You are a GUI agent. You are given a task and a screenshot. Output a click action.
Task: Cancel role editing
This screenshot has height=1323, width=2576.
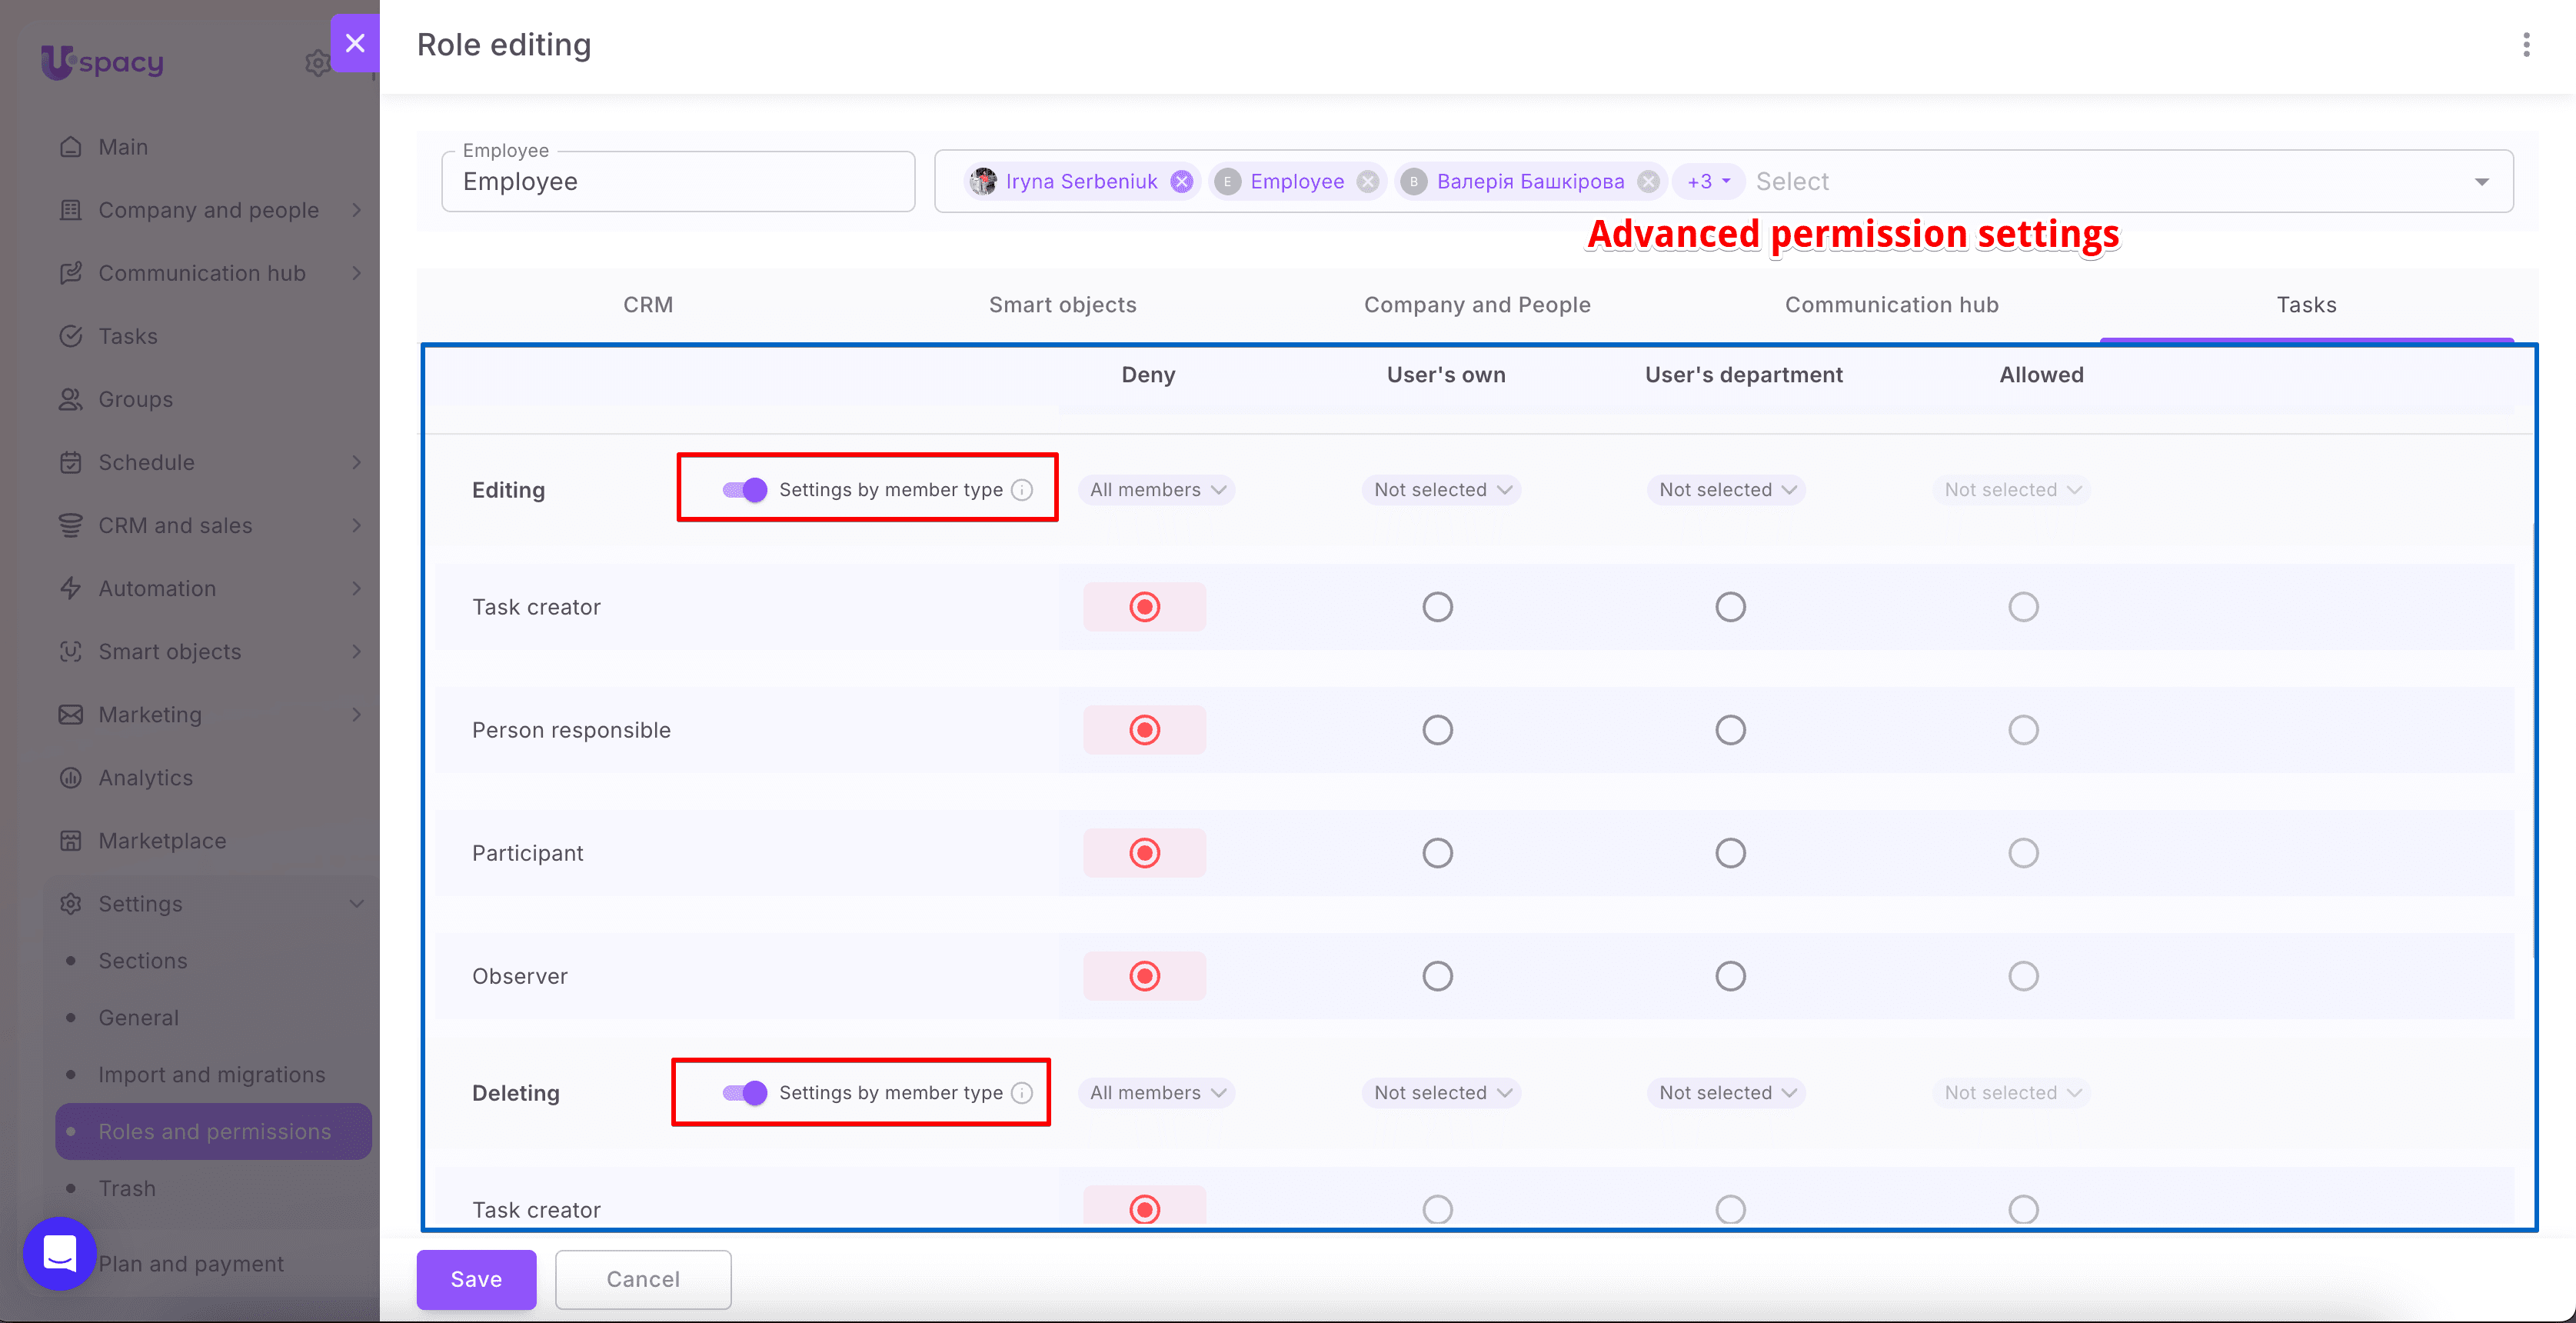tap(643, 1279)
